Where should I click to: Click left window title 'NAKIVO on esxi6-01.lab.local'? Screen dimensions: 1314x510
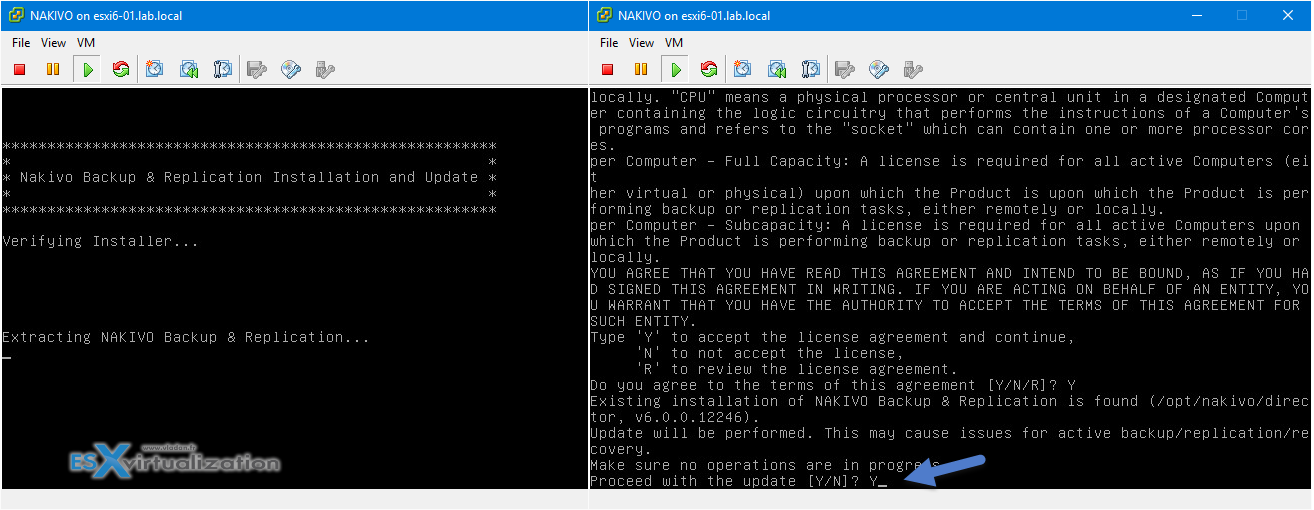pyautogui.click(x=106, y=16)
